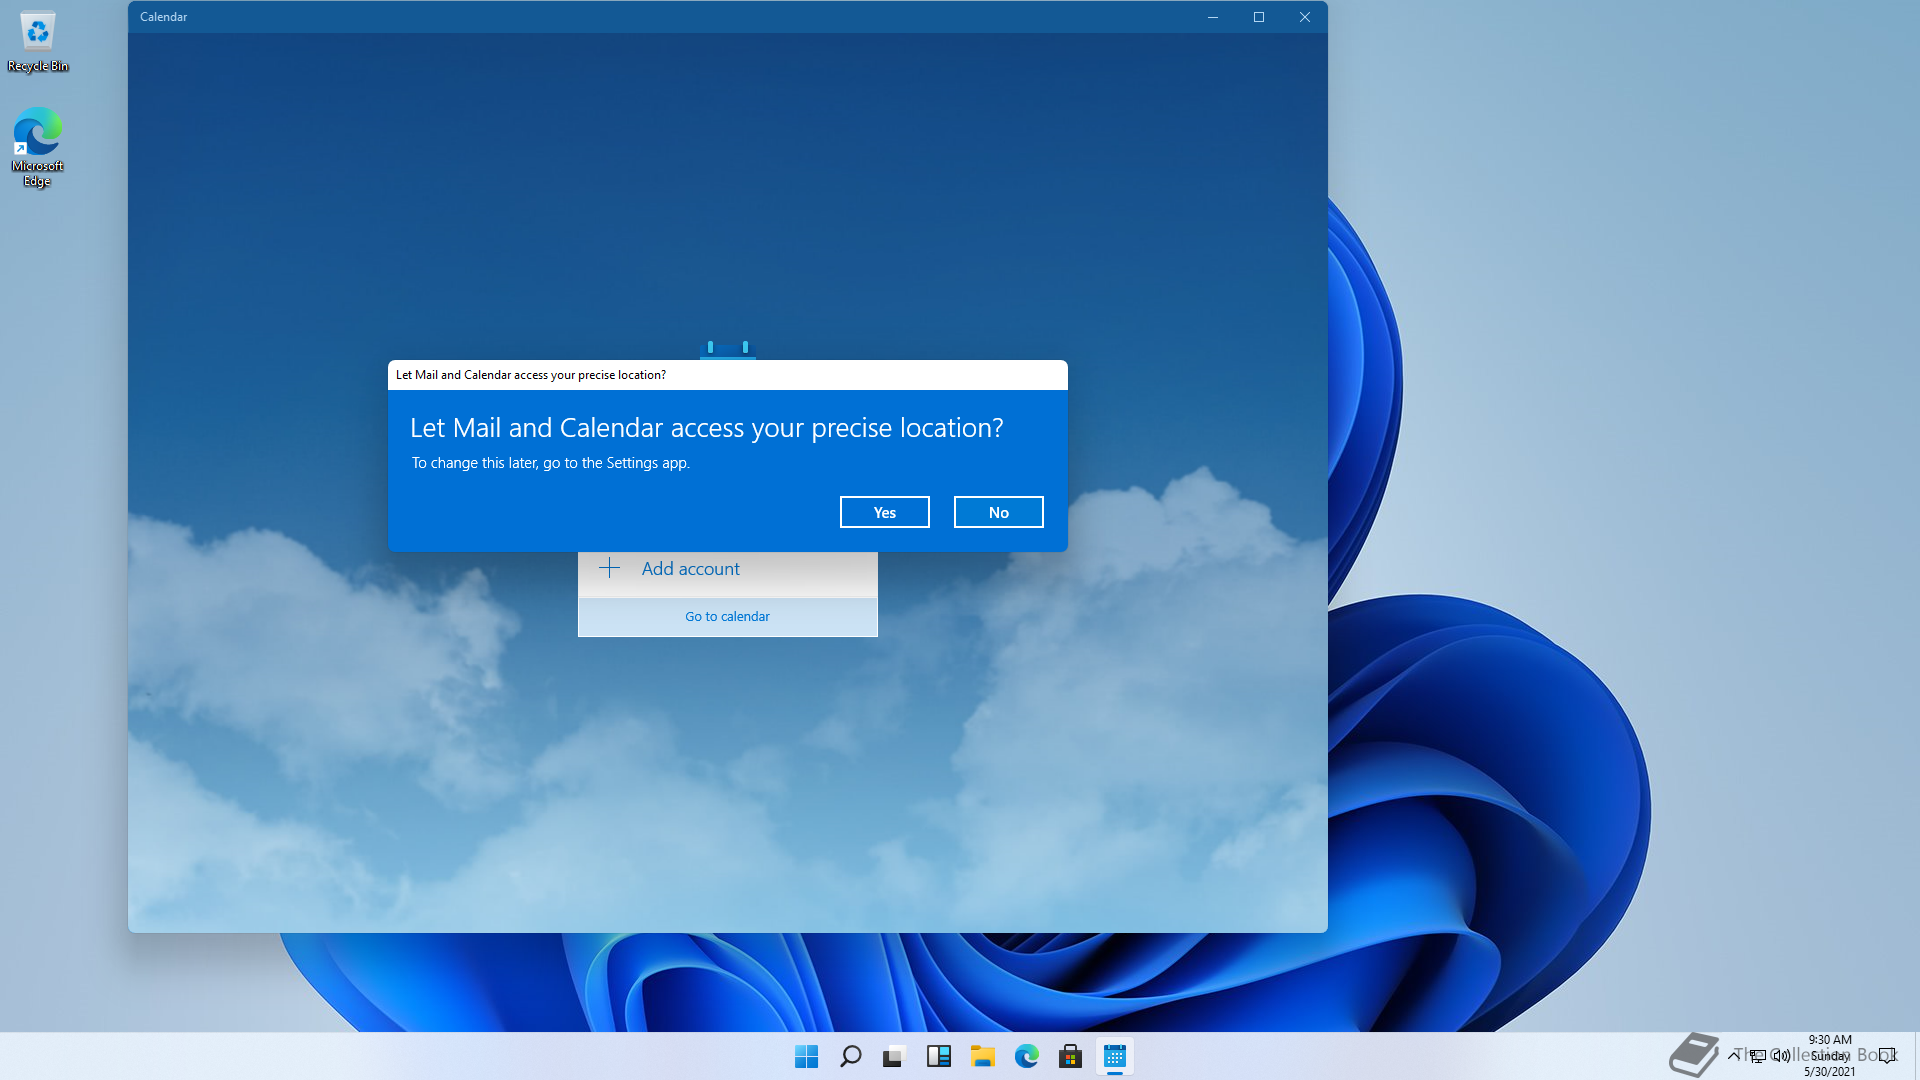Close the Calendar window
Image resolution: width=1920 pixels, height=1080 pixels.
point(1305,17)
